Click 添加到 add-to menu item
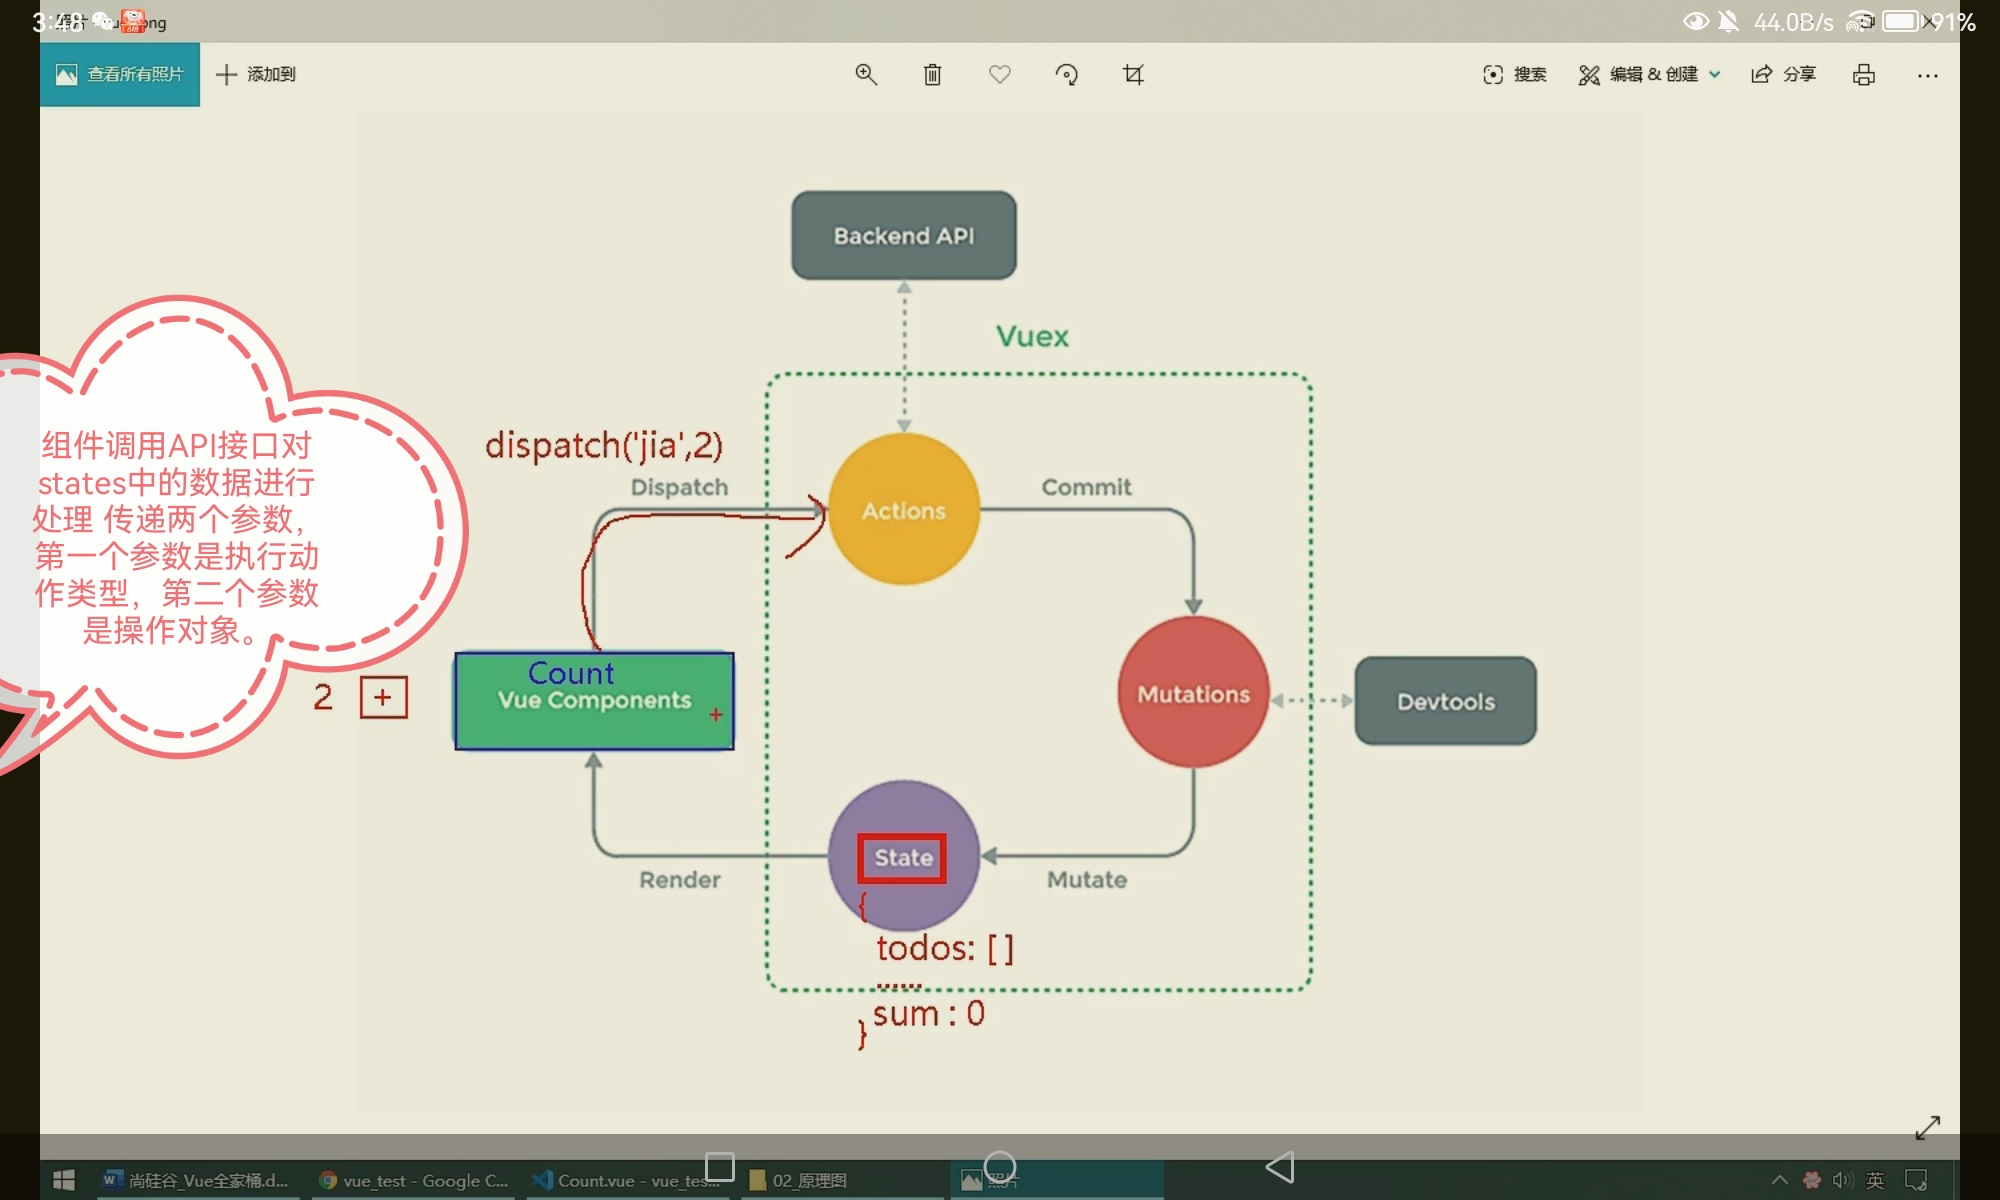The width and height of the screenshot is (2000, 1200). [256, 75]
